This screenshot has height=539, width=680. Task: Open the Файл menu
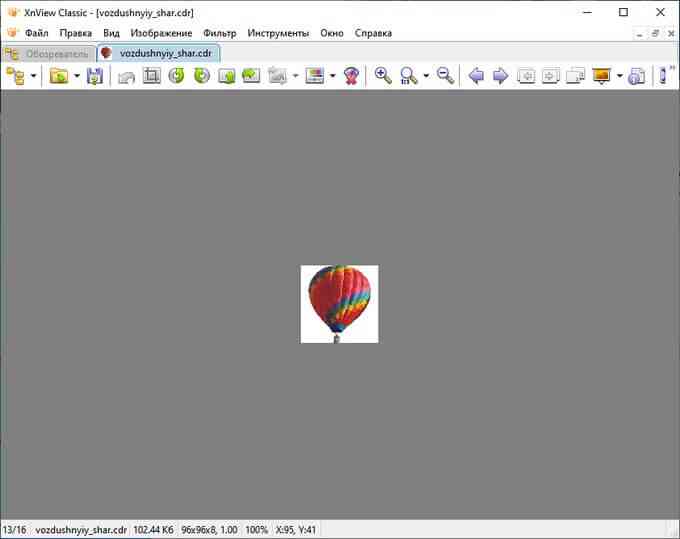[36, 33]
